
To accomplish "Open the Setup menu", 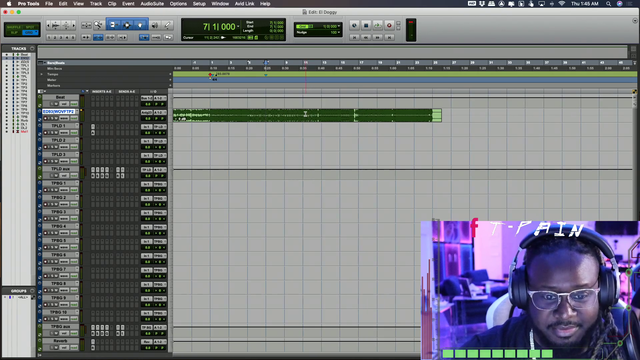I will 199,4.
